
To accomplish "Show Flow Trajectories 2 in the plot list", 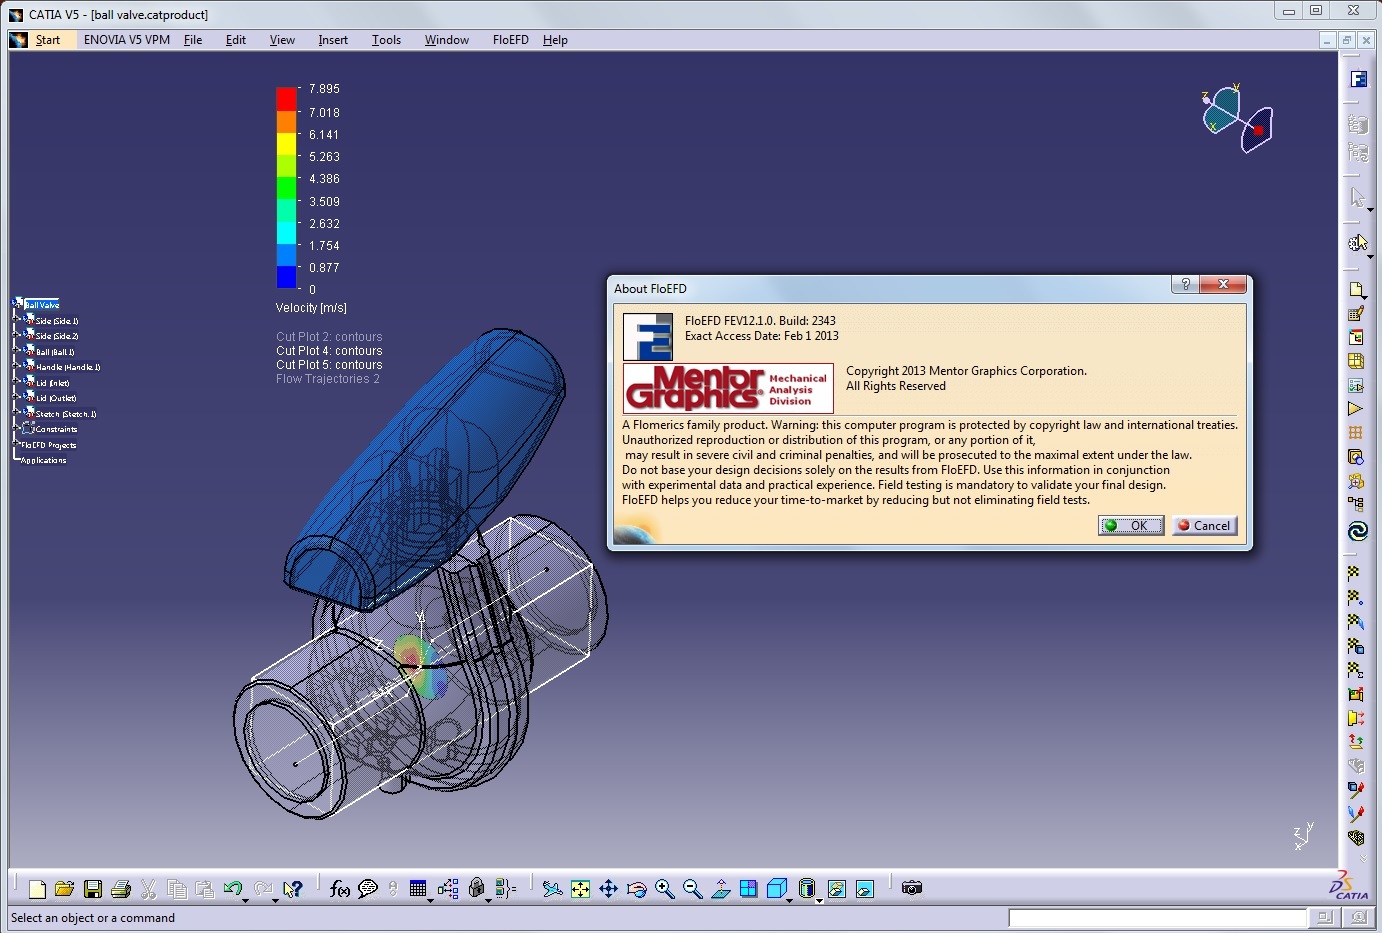I will [327, 378].
